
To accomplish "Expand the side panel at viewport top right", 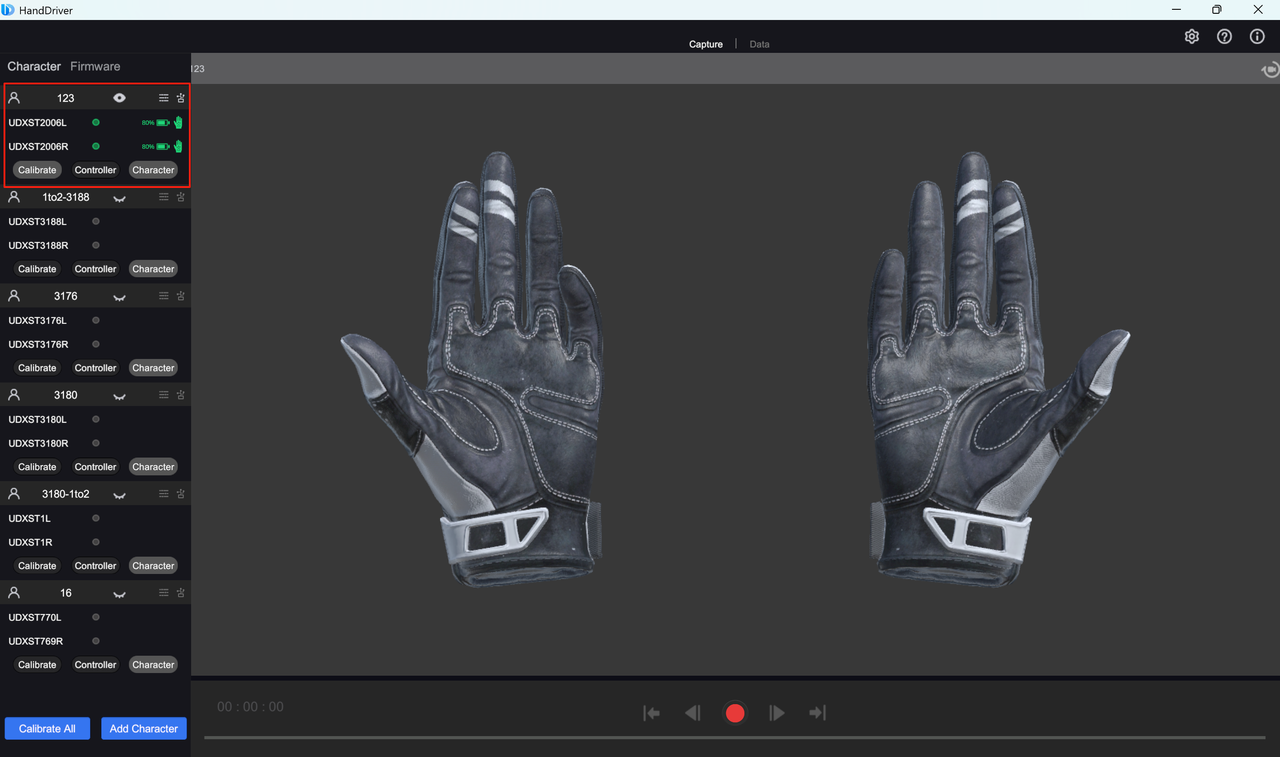I will pyautogui.click(x=1270, y=69).
